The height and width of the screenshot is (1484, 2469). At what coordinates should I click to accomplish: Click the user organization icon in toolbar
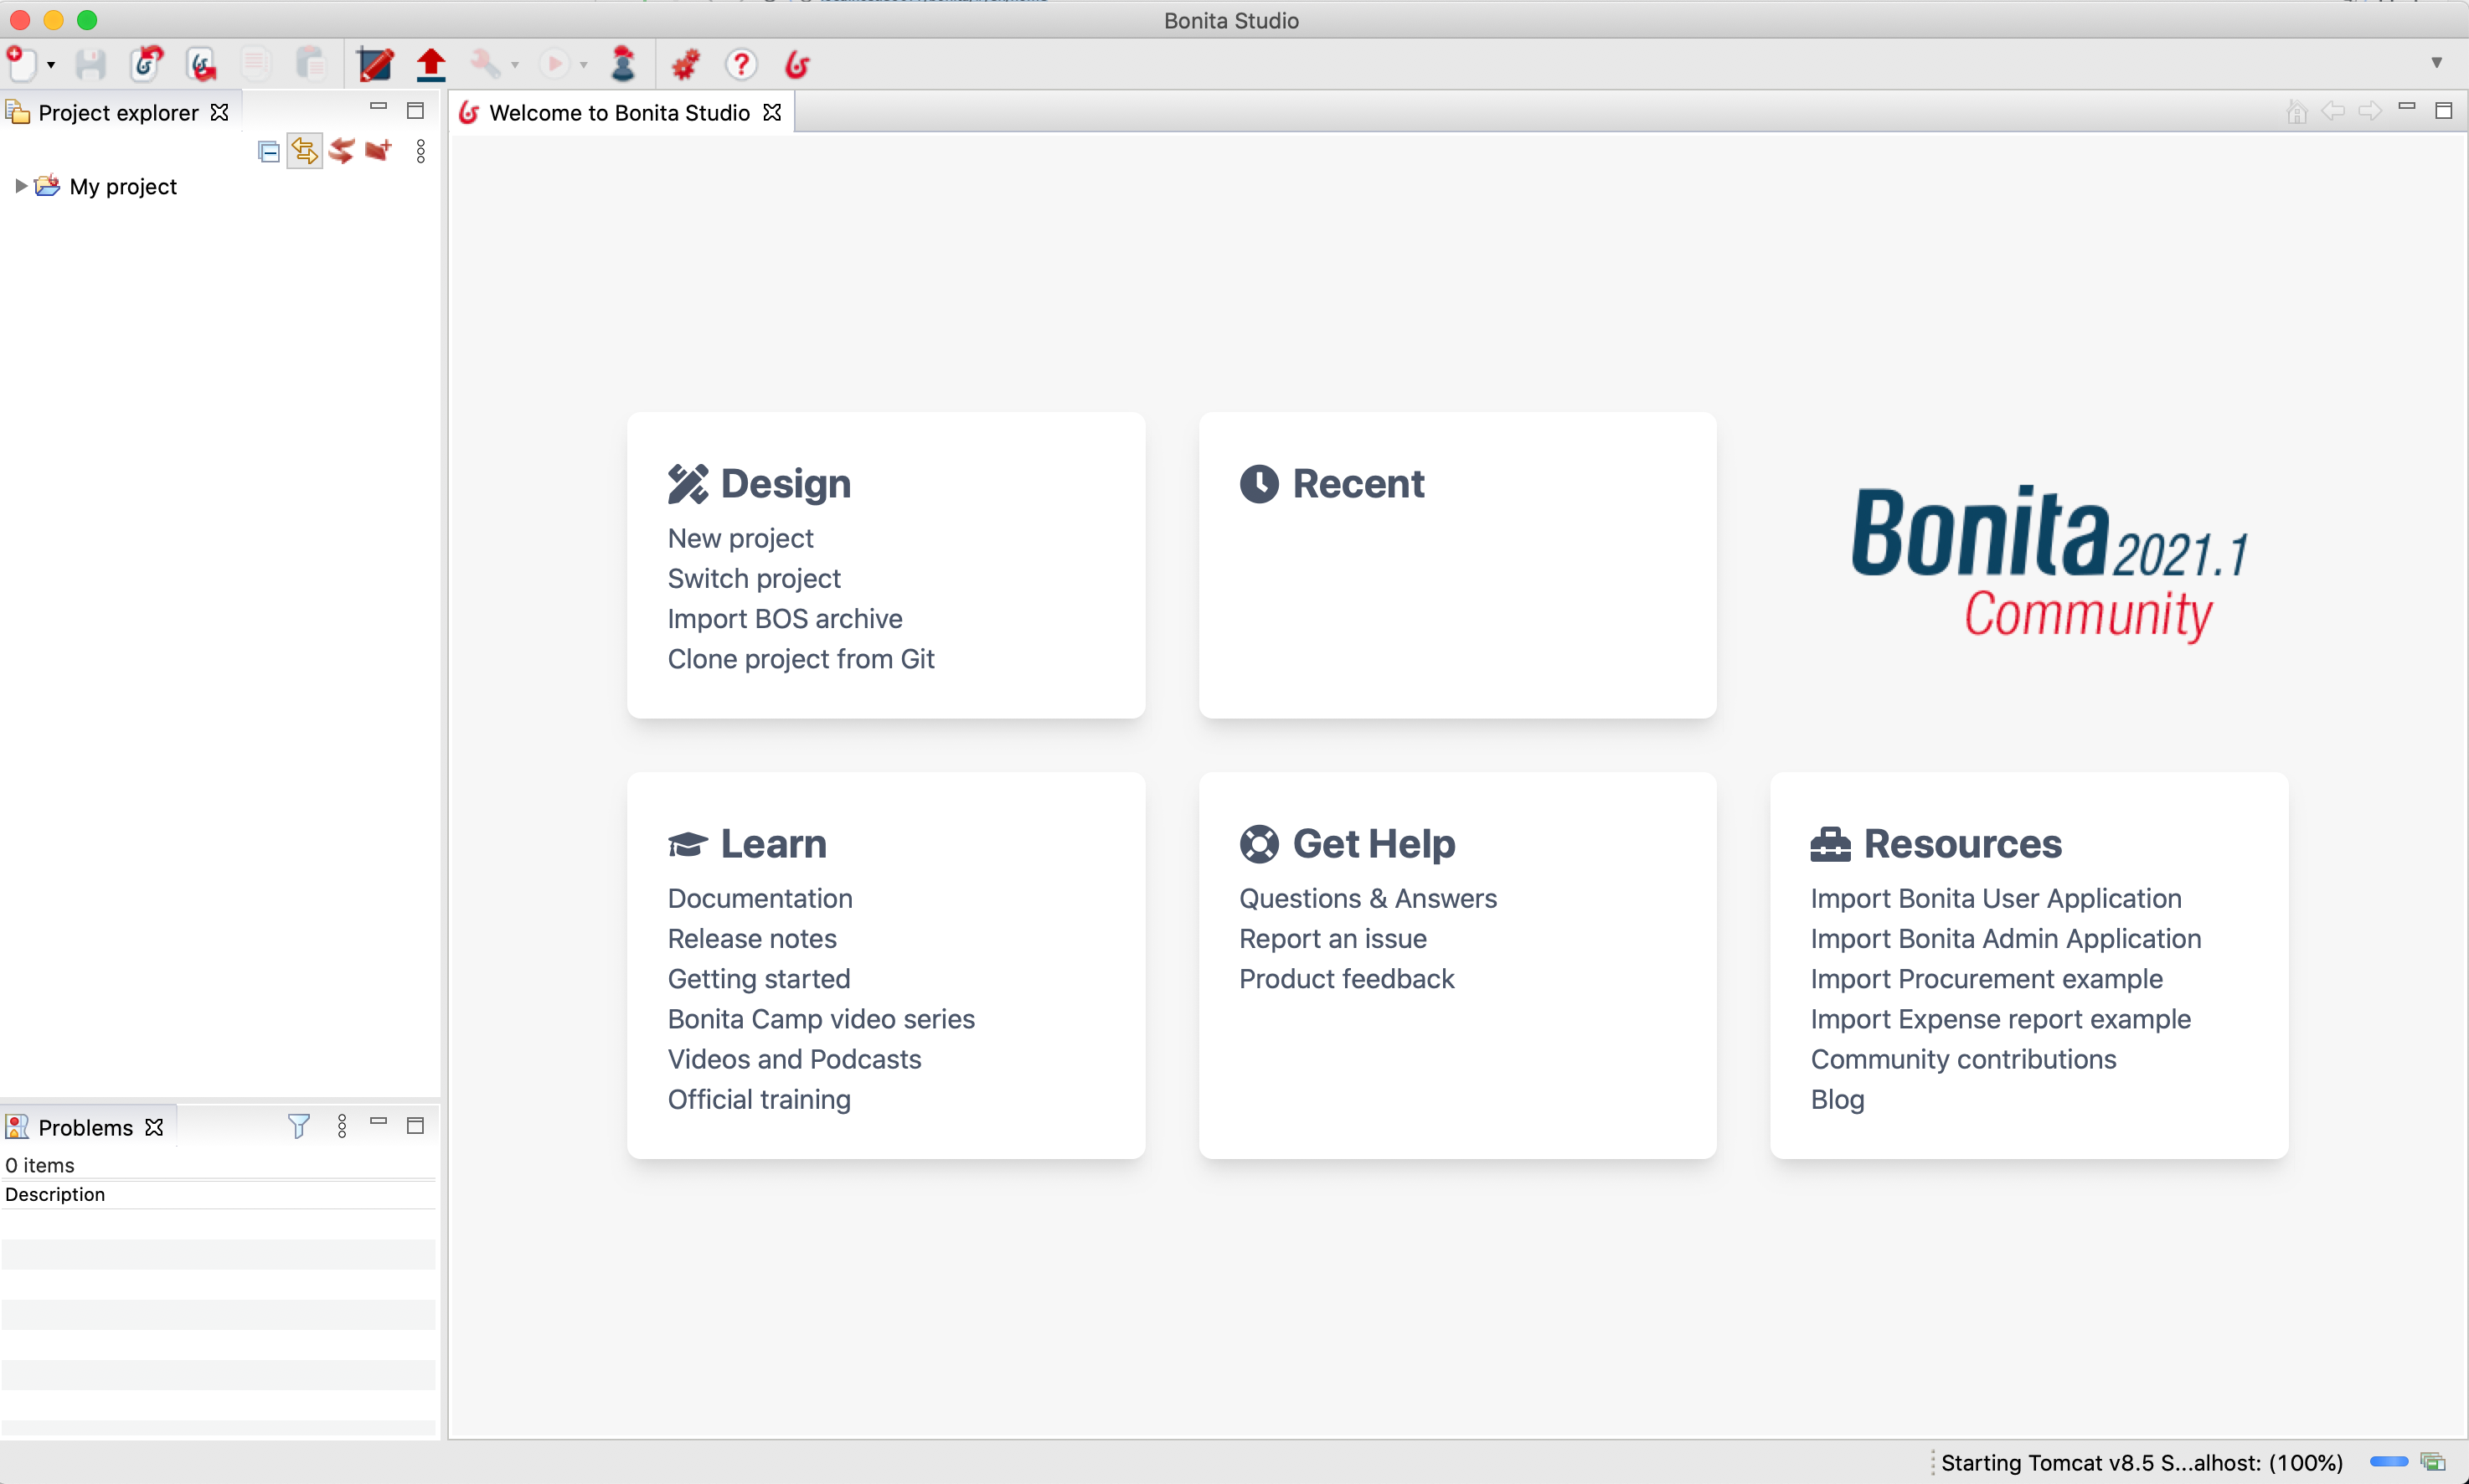click(623, 64)
